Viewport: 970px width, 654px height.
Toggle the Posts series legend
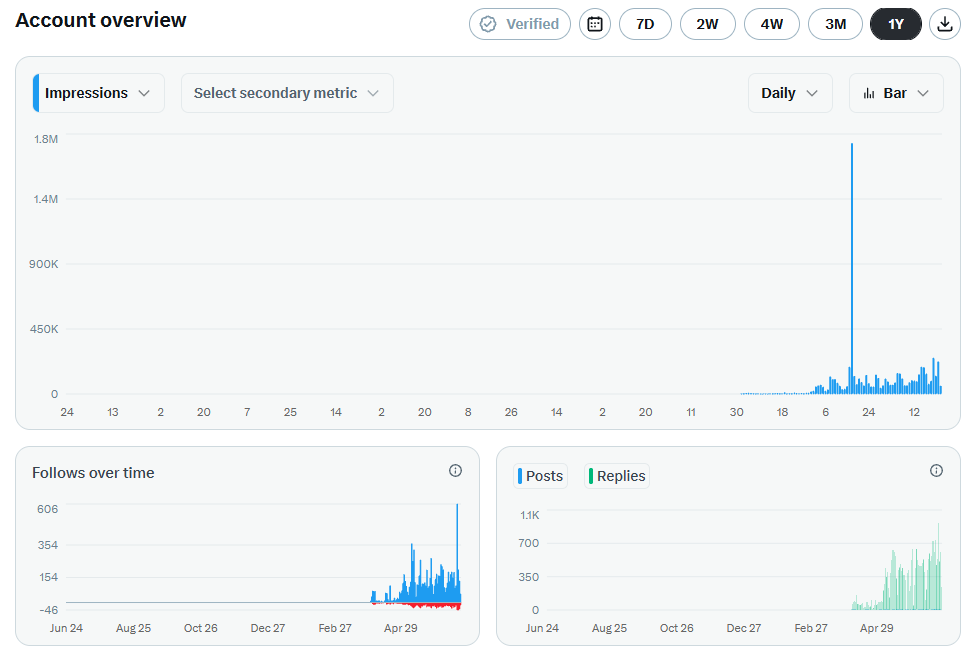541,476
